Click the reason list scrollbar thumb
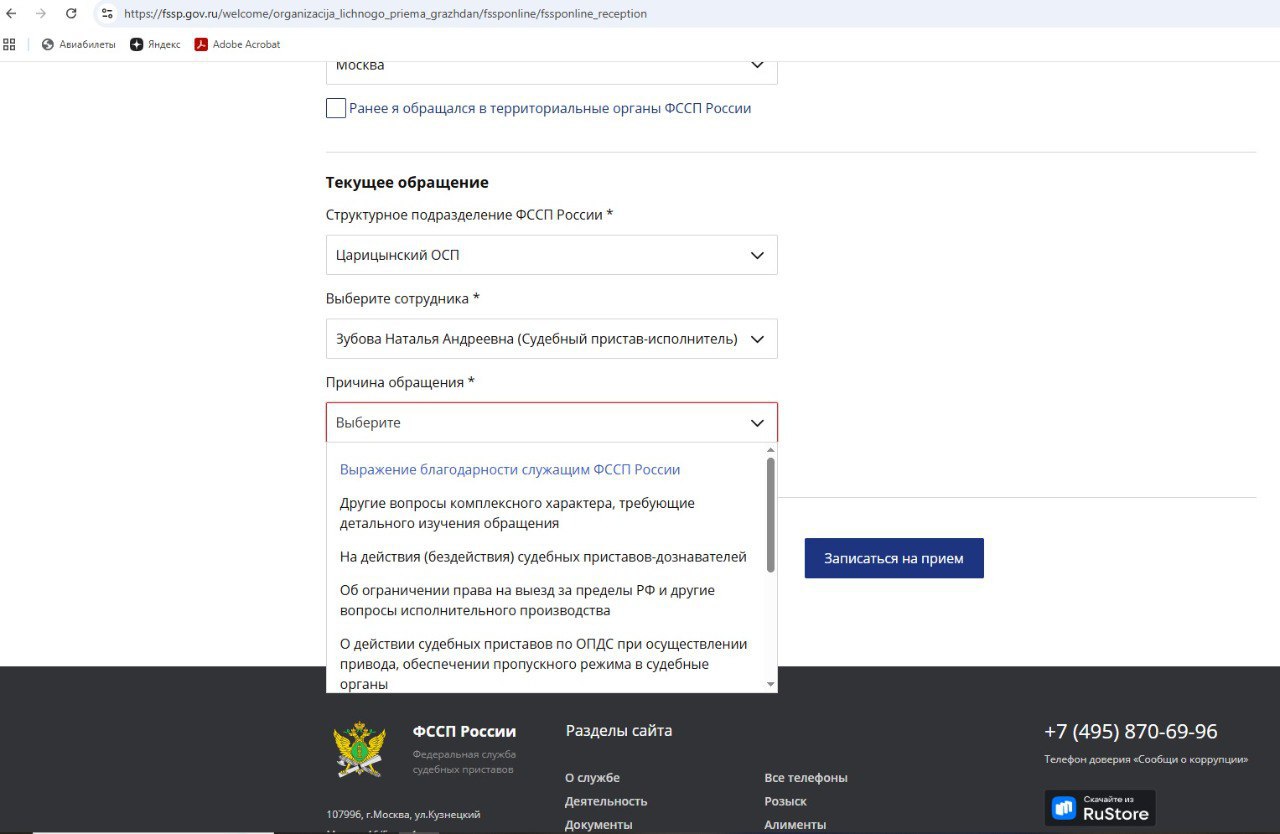 coord(770,515)
